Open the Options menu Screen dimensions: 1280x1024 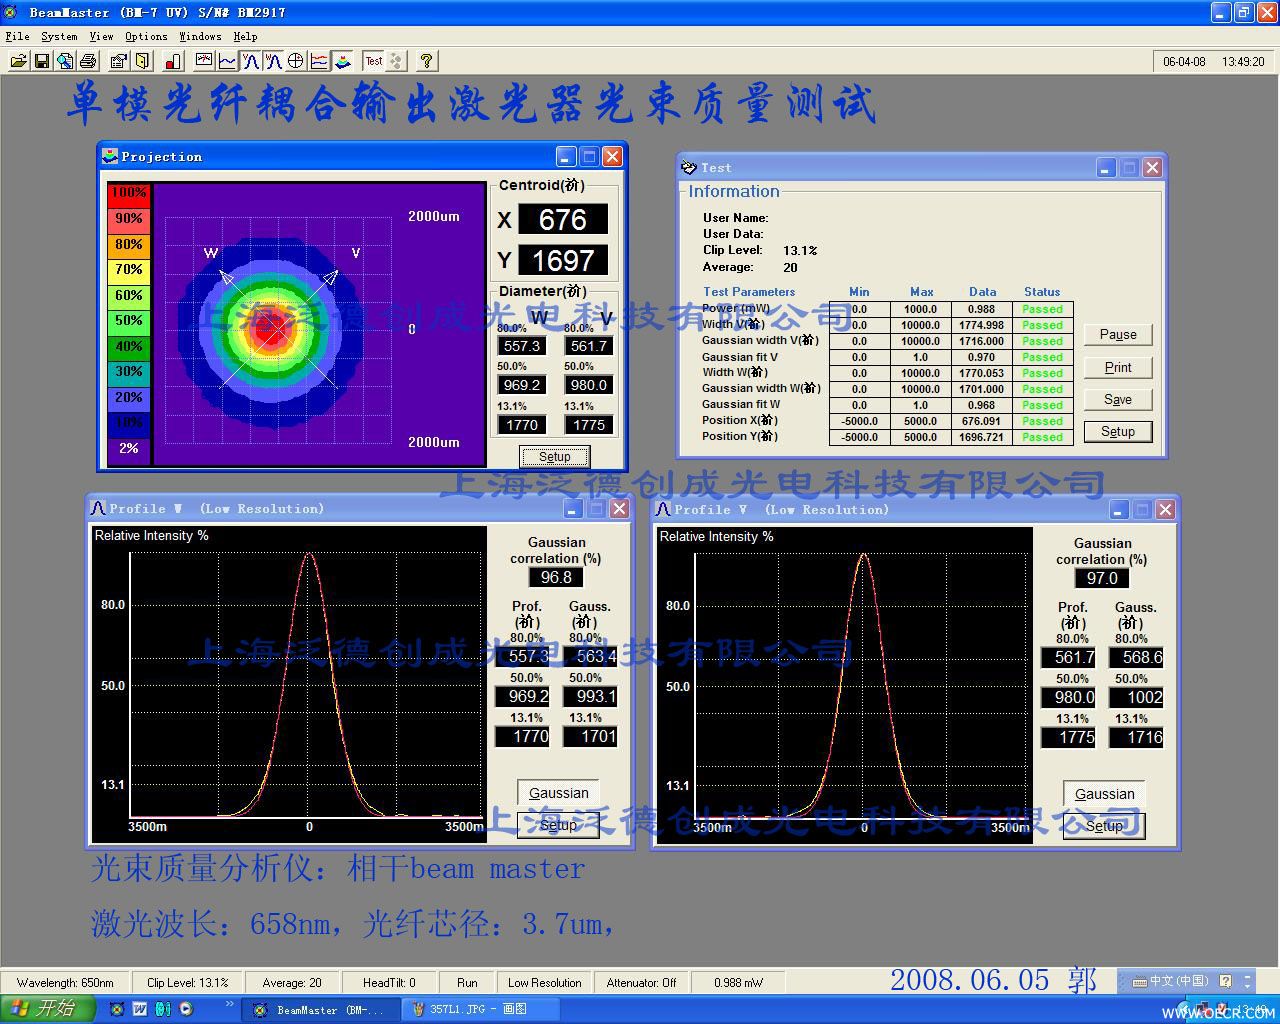(146, 36)
